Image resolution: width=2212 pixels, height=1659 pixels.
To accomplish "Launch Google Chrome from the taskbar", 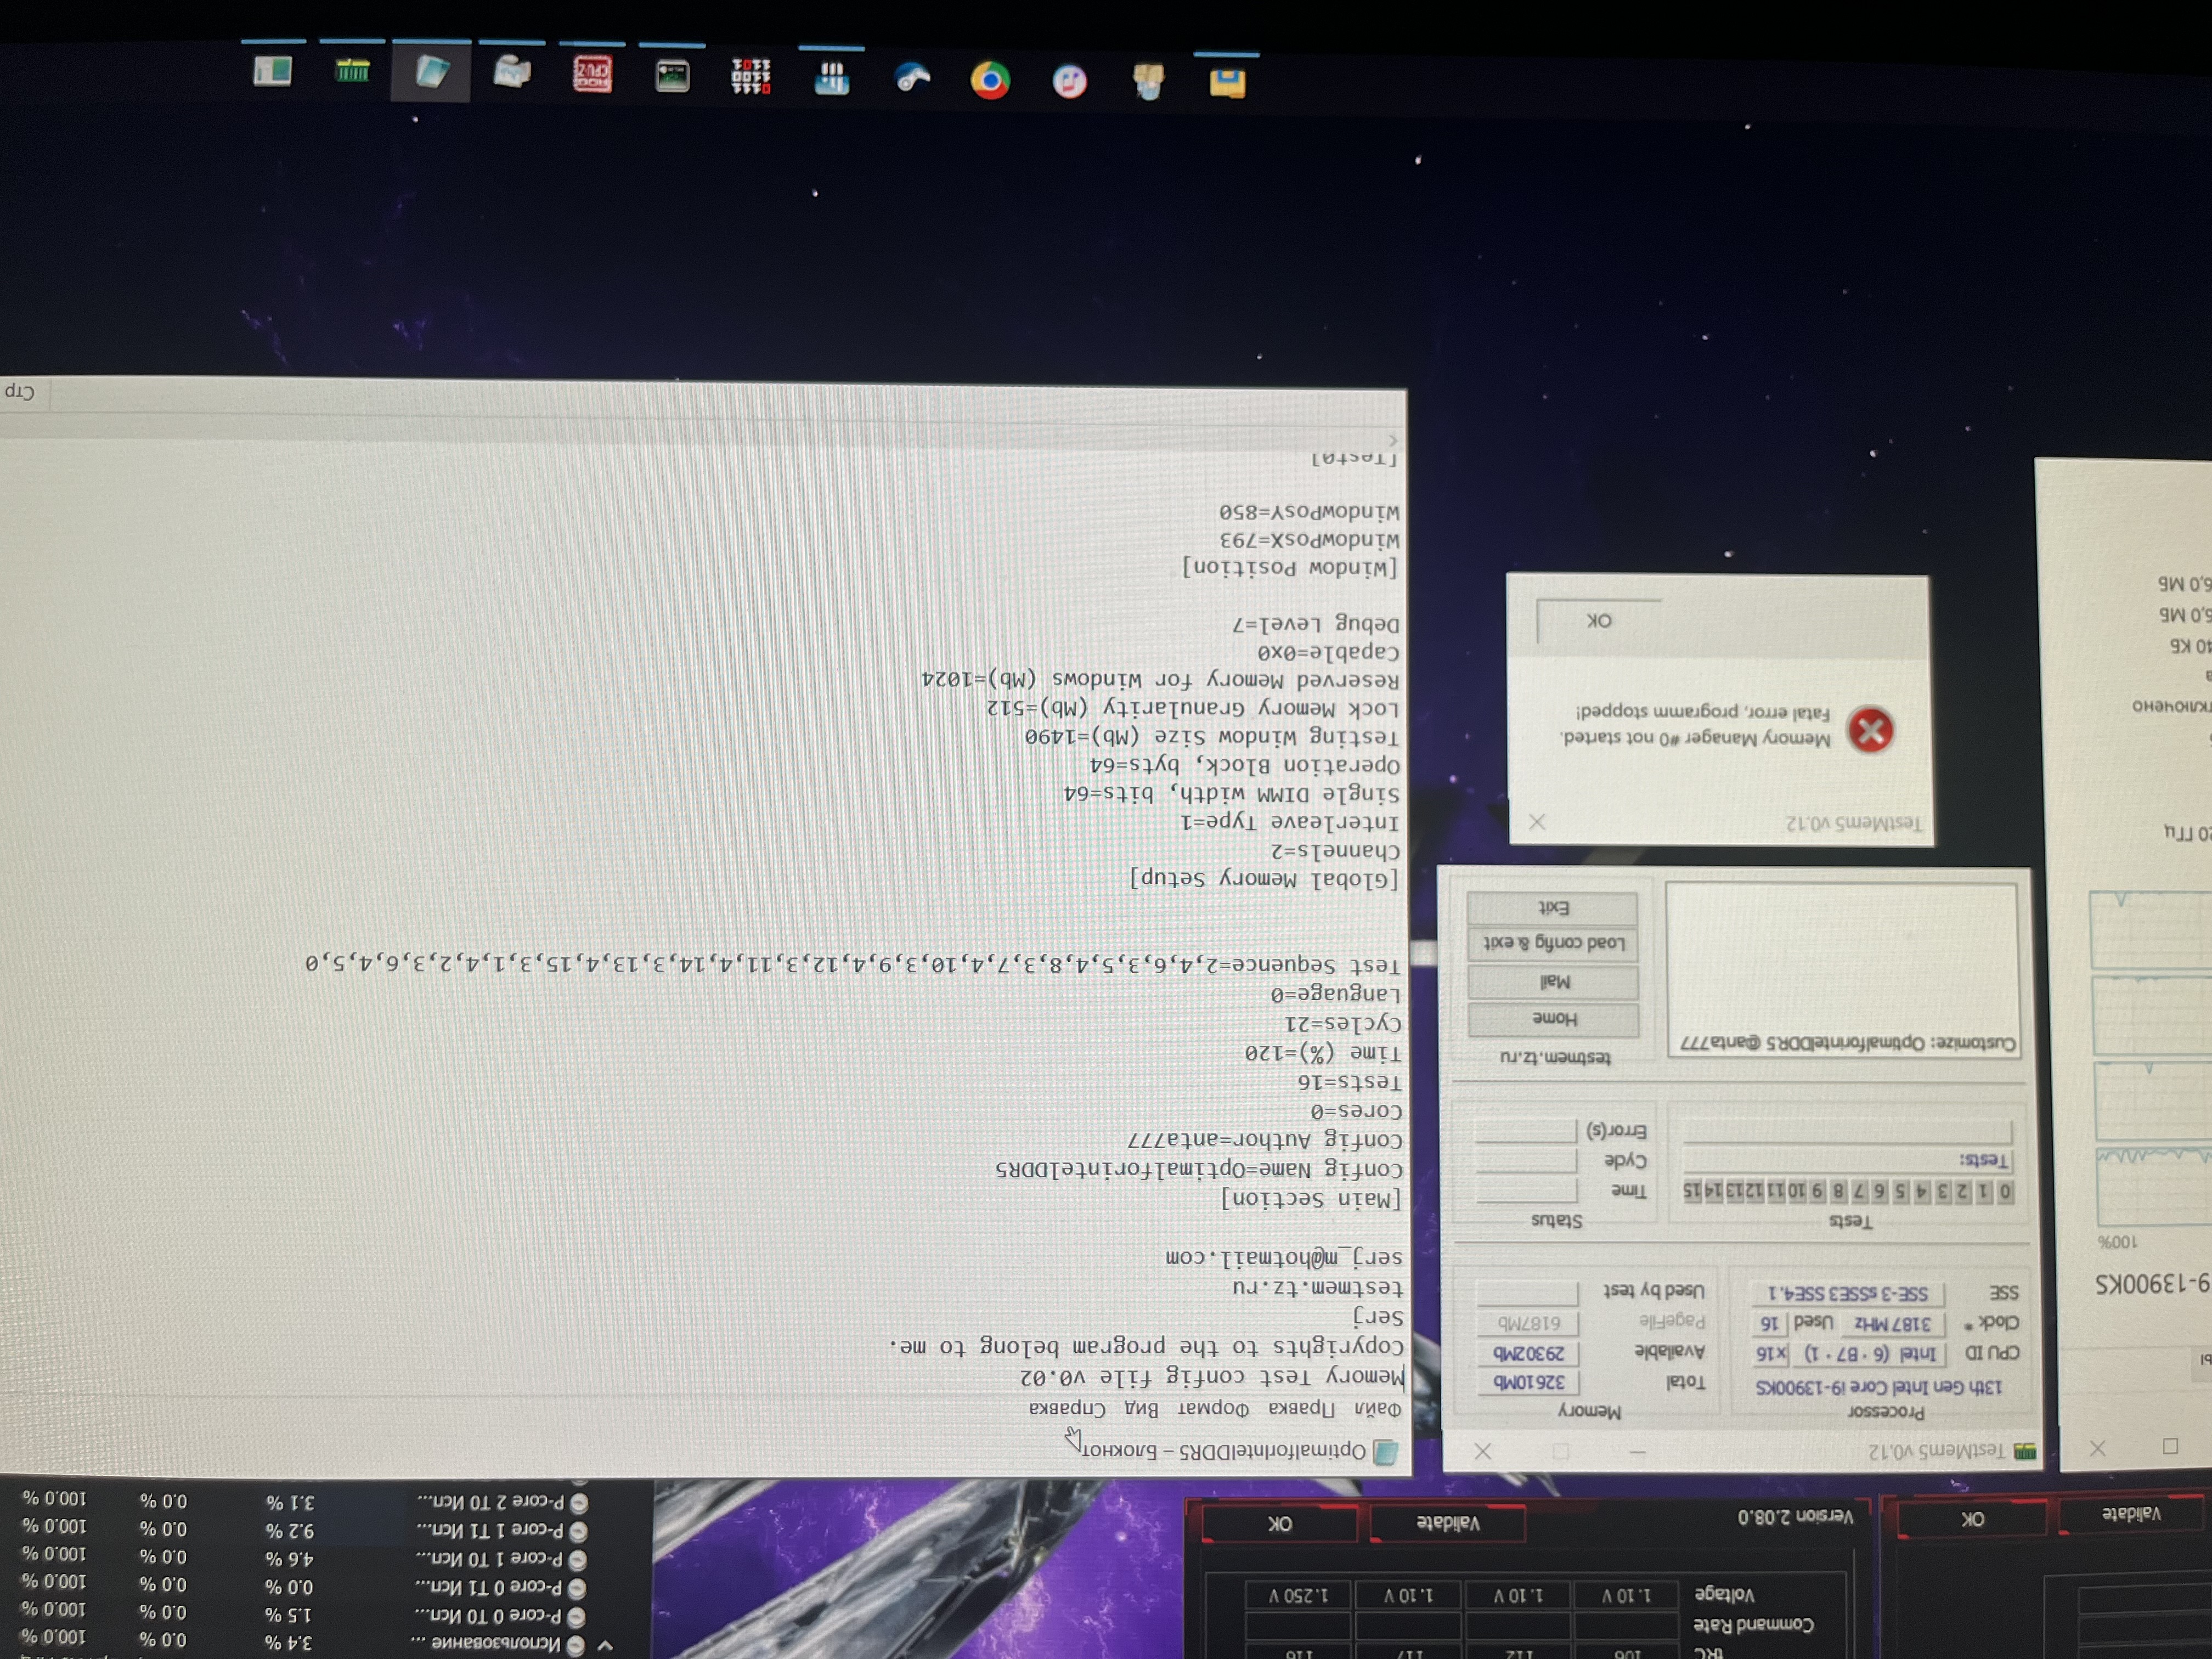I will (989, 80).
